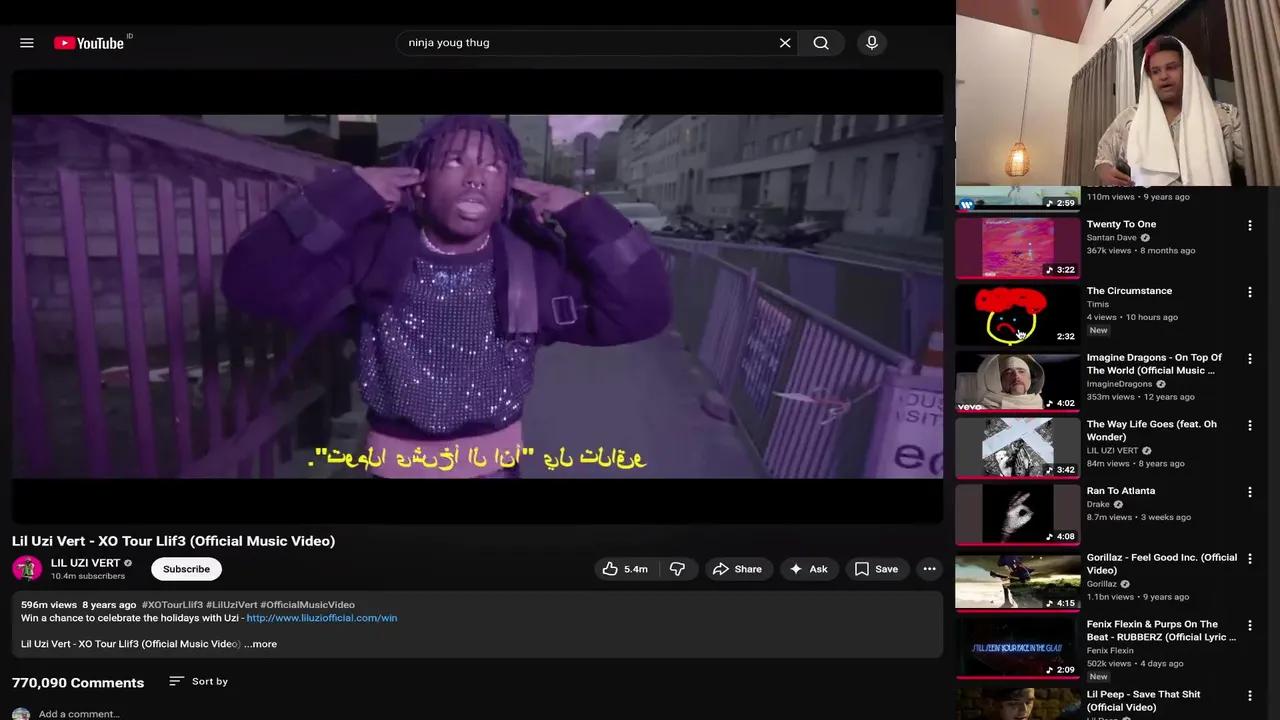This screenshot has height=720, width=1280.
Task: Click the video title 'Lil Uzi Vert - XO Tour Llif3'
Action: point(173,541)
